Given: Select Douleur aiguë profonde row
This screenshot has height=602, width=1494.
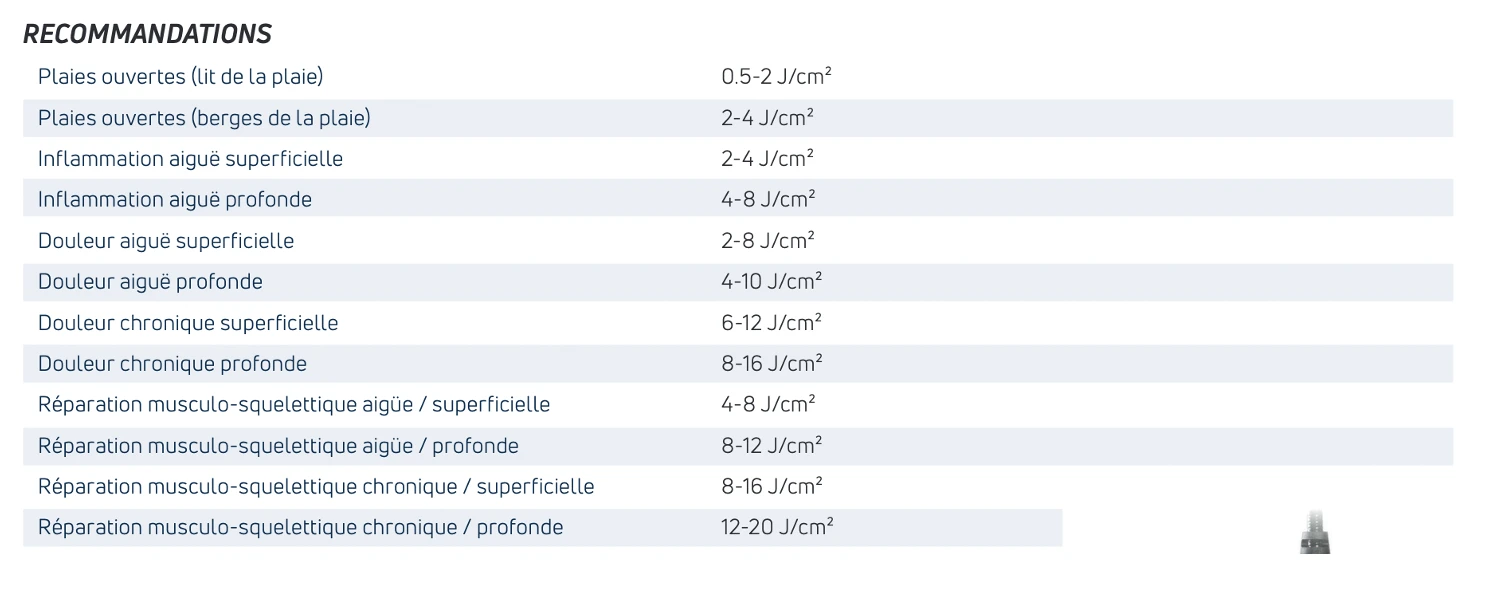Looking at the screenshot, I should [738, 282].
